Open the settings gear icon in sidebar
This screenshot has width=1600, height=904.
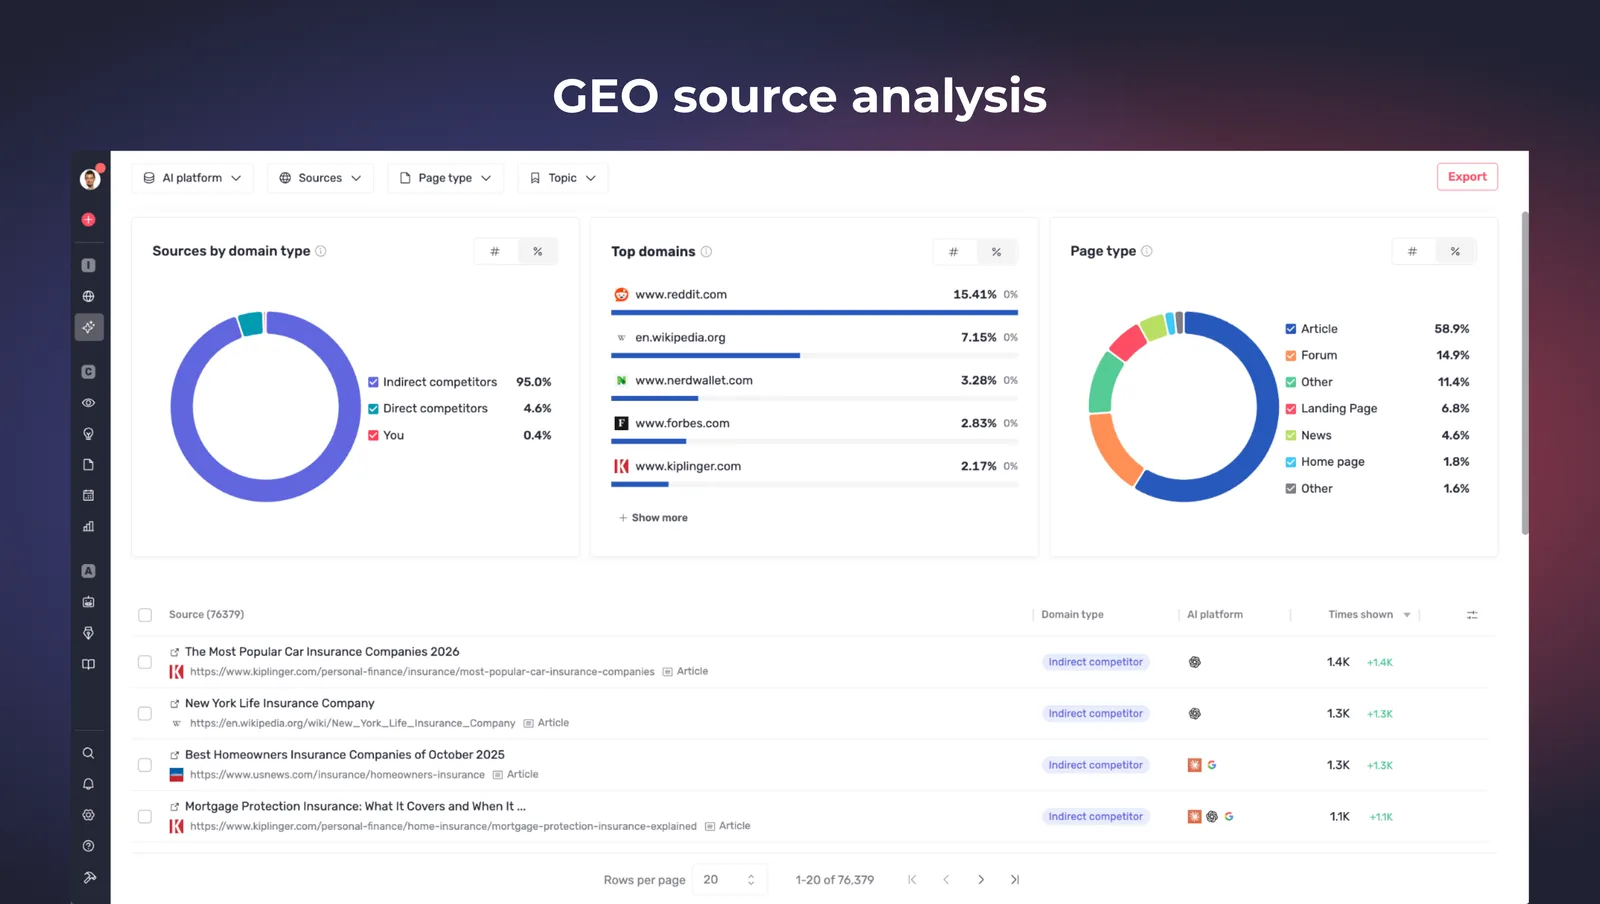(88, 815)
